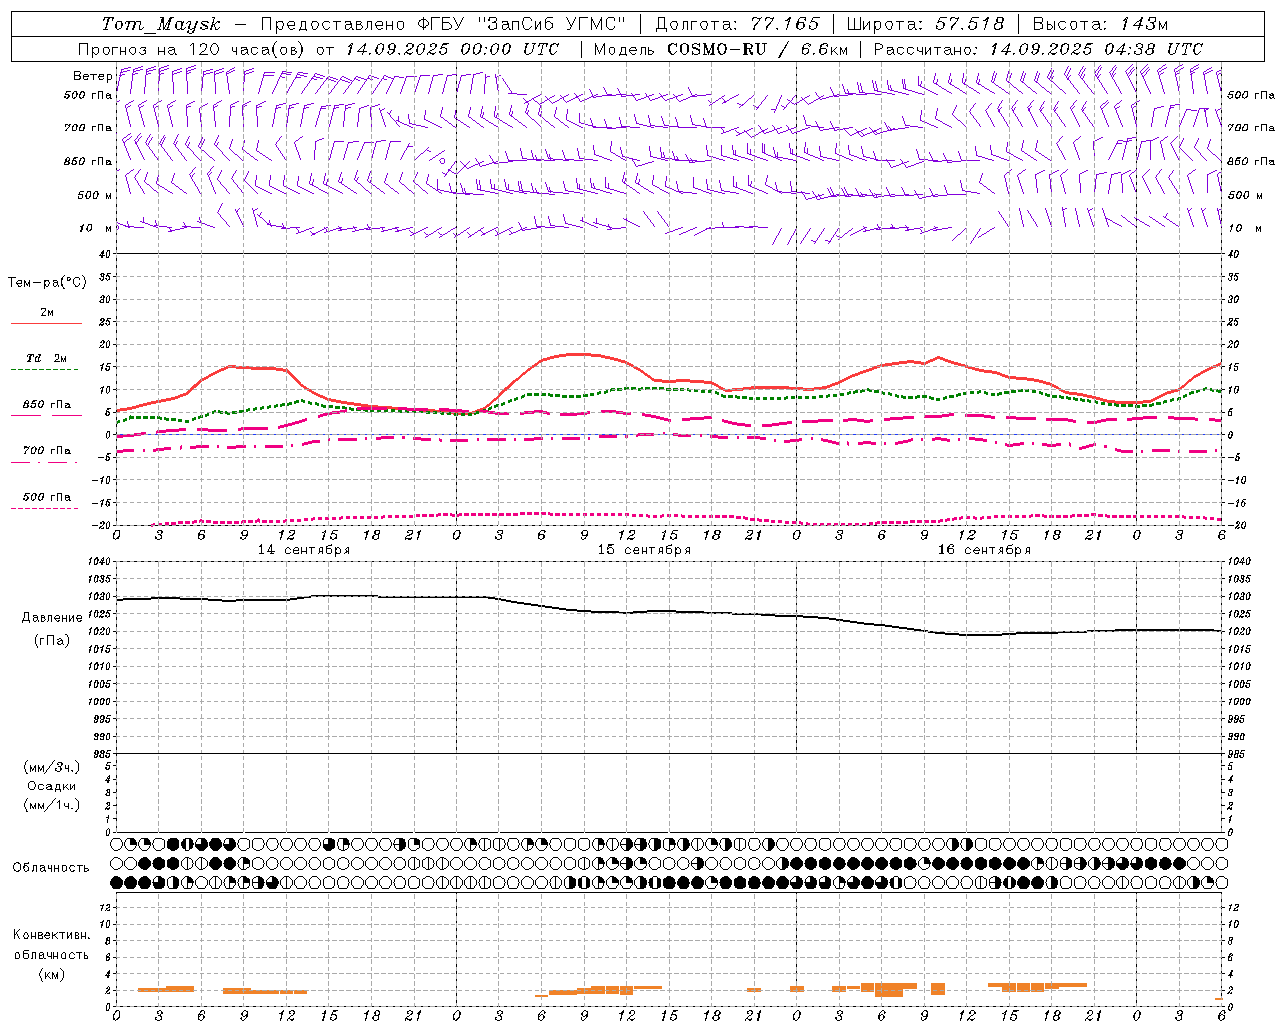Click the (км) convective cloud unit label
The width and height of the screenshot is (1280, 1024).
[52, 974]
